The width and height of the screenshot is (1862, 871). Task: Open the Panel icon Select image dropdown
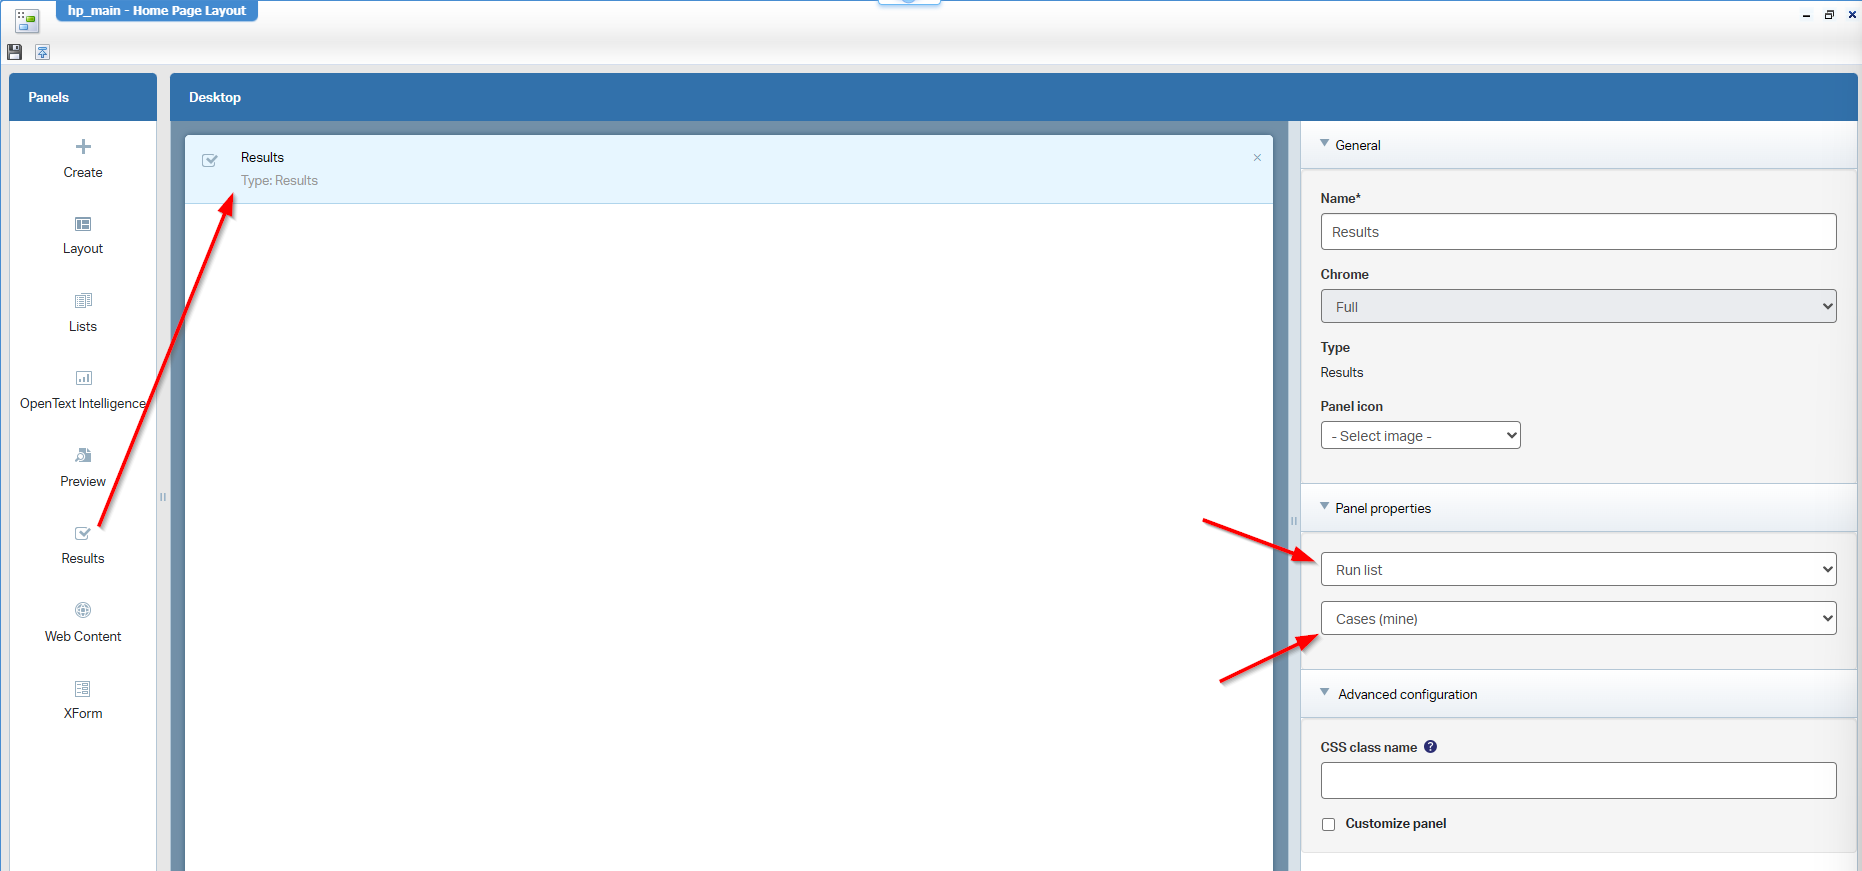pyautogui.click(x=1420, y=435)
